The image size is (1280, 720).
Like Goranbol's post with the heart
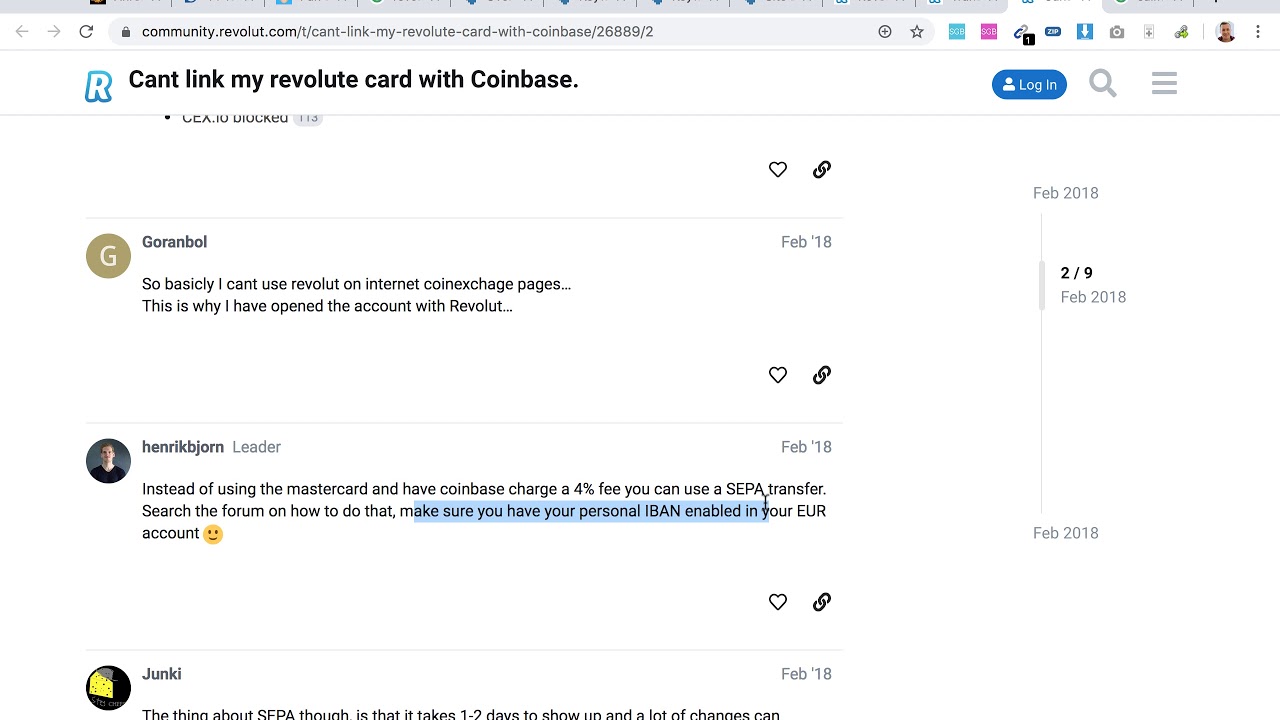778,375
